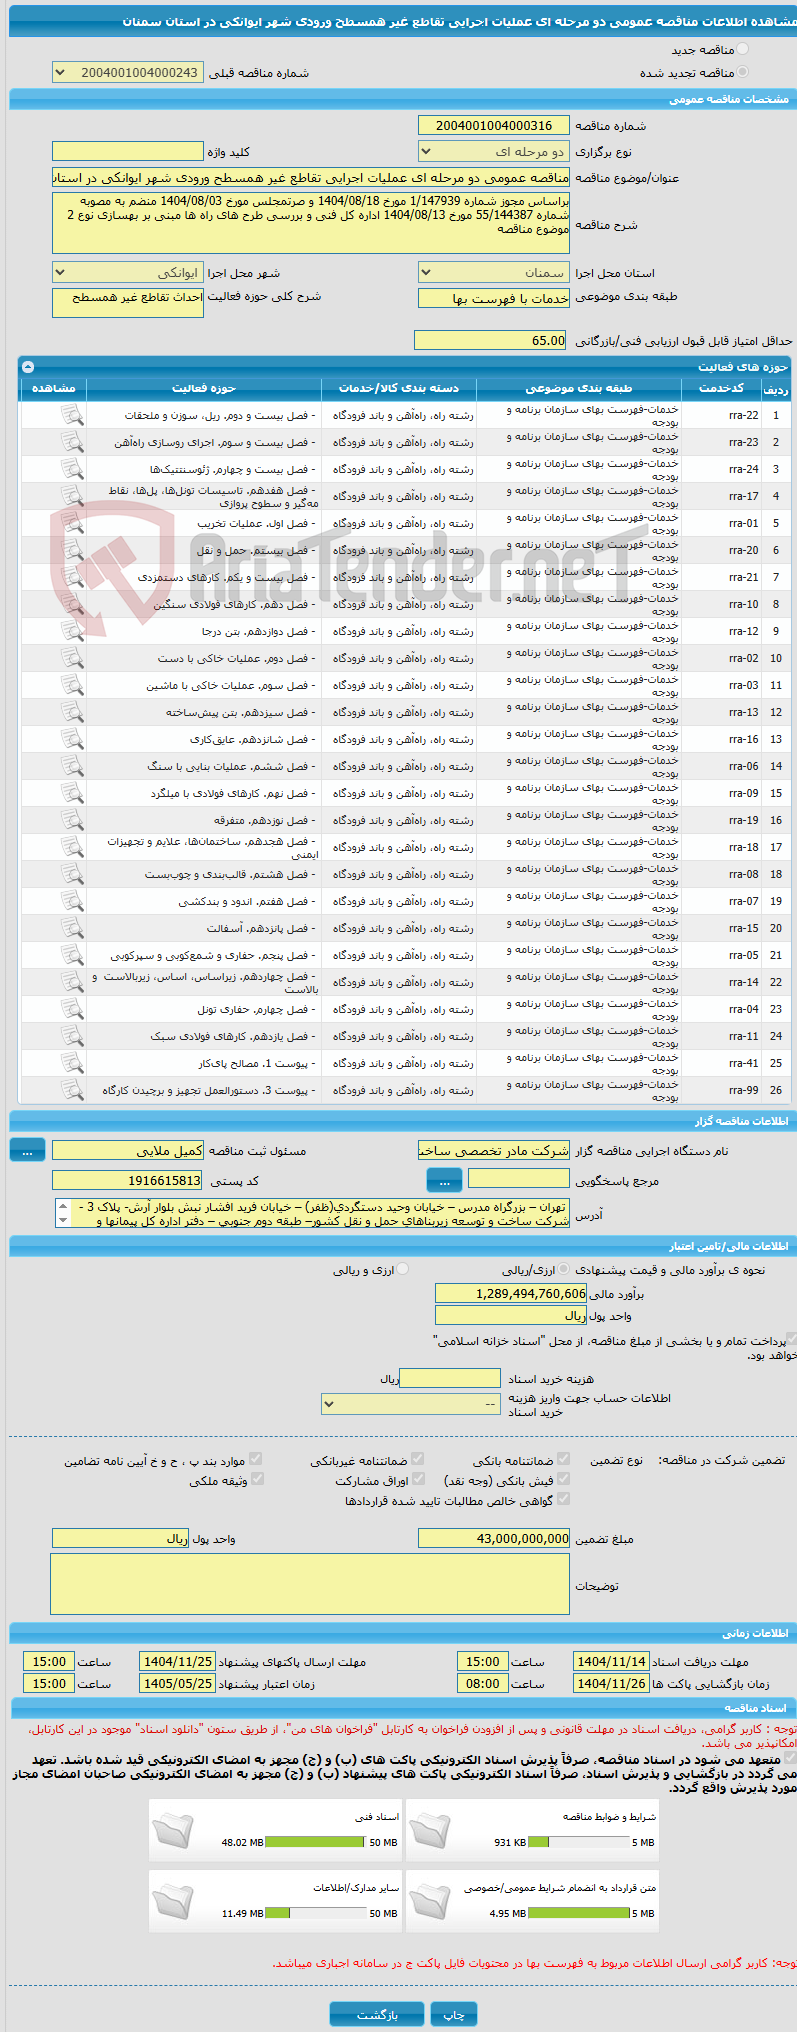Collapse حوزه های فعالیت section
The height and width of the screenshot is (2032, 797).
(28, 367)
